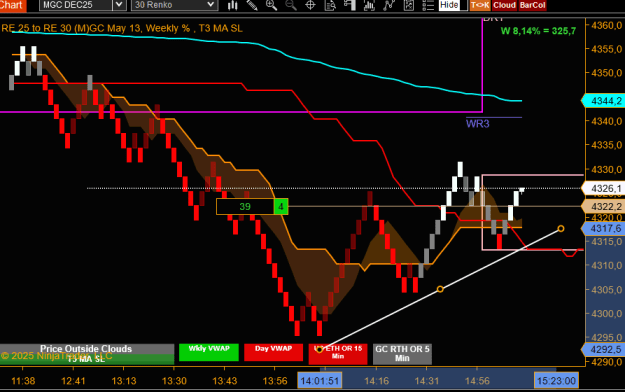Click the W 8,14% = 325,7 text
Image resolution: width=625 pixels, height=392 pixels.
[x=539, y=31]
